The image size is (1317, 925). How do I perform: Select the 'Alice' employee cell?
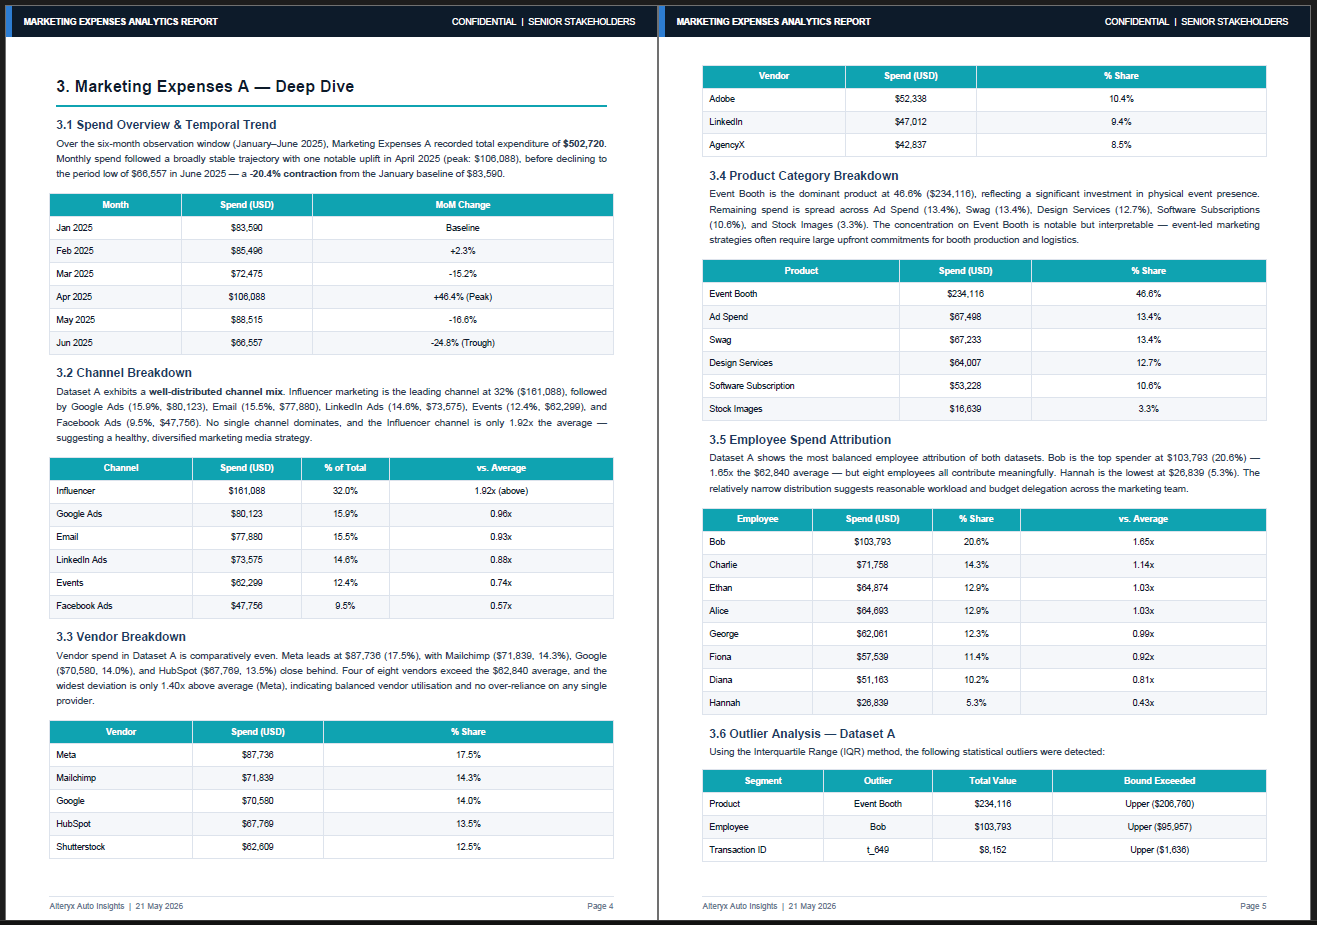[758, 611]
